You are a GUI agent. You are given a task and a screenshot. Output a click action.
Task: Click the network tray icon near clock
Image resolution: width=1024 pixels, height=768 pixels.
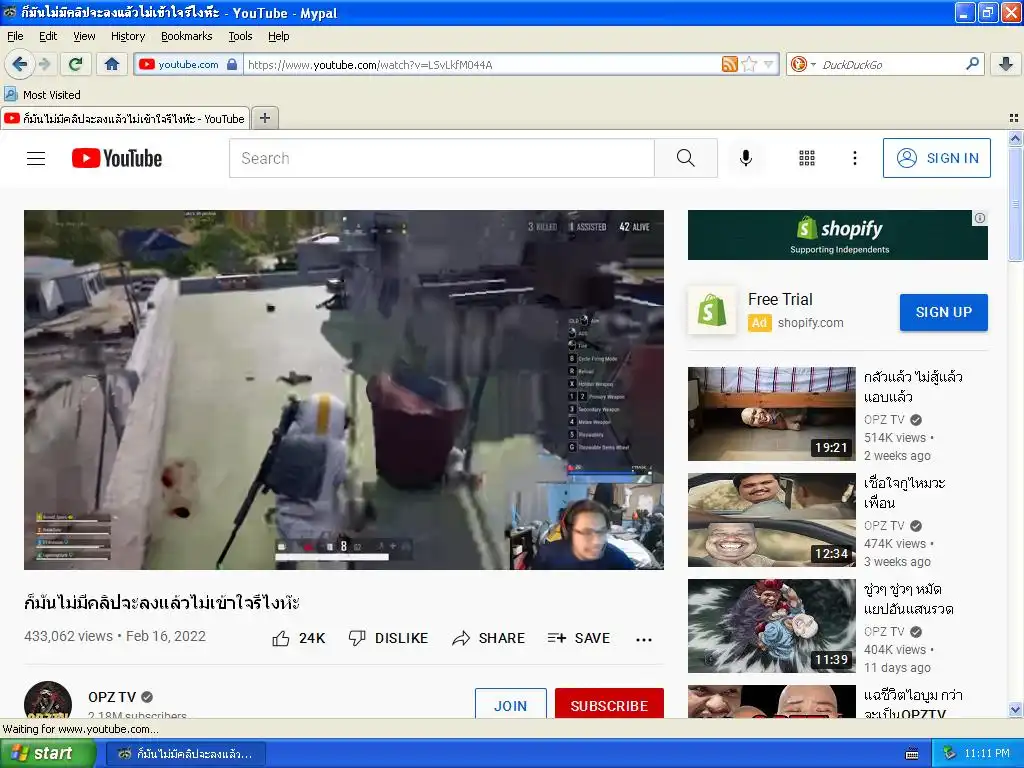(949, 754)
